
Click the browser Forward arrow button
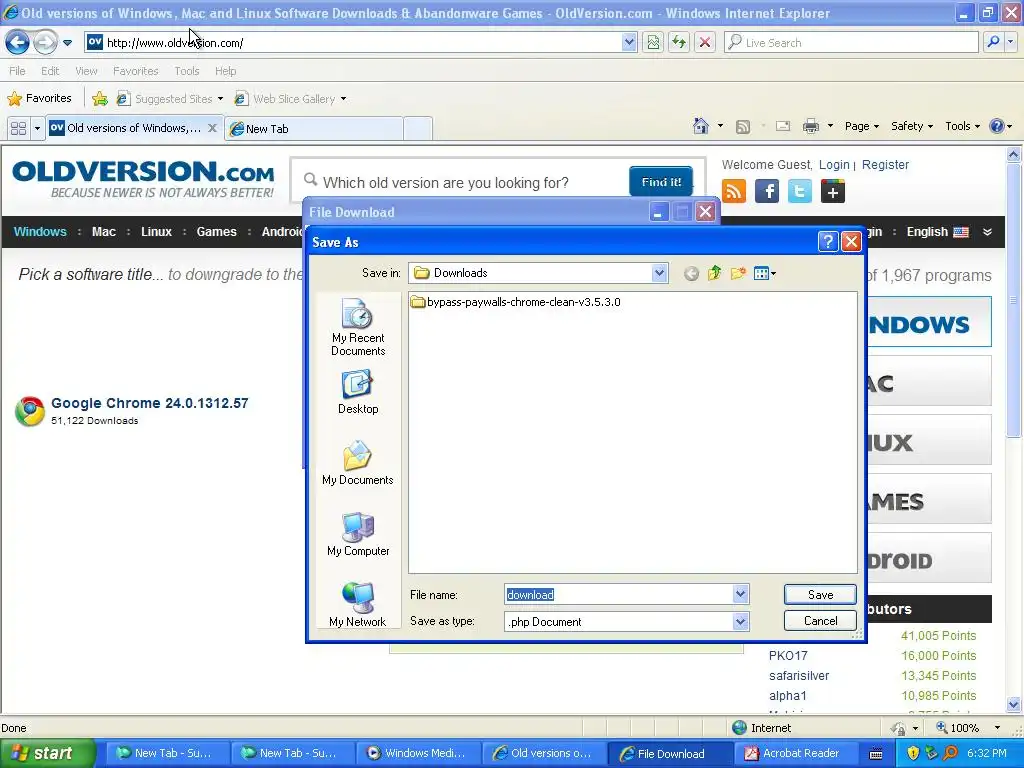point(45,43)
